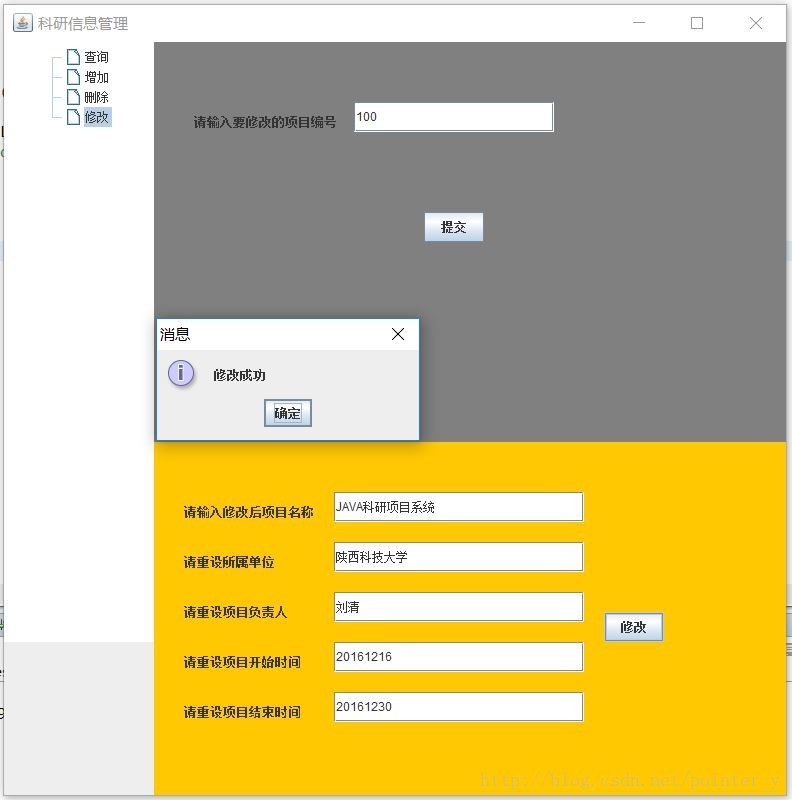Select the 删除 tree node
The width and height of the screenshot is (792, 800).
pyautogui.click(x=96, y=97)
